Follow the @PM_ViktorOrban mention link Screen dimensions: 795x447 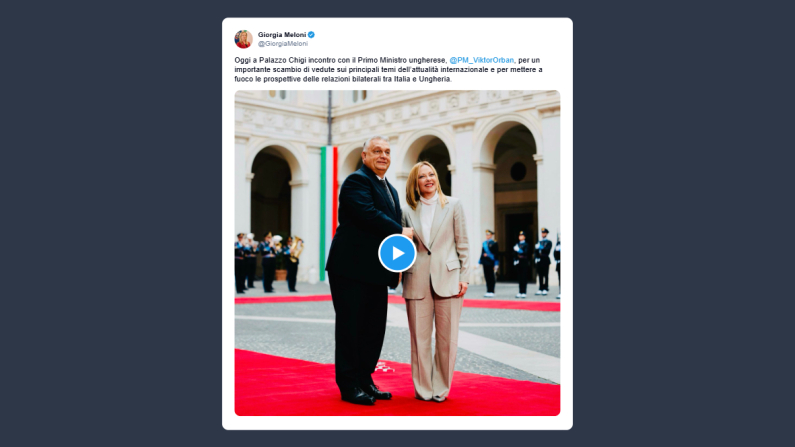(x=482, y=60)
